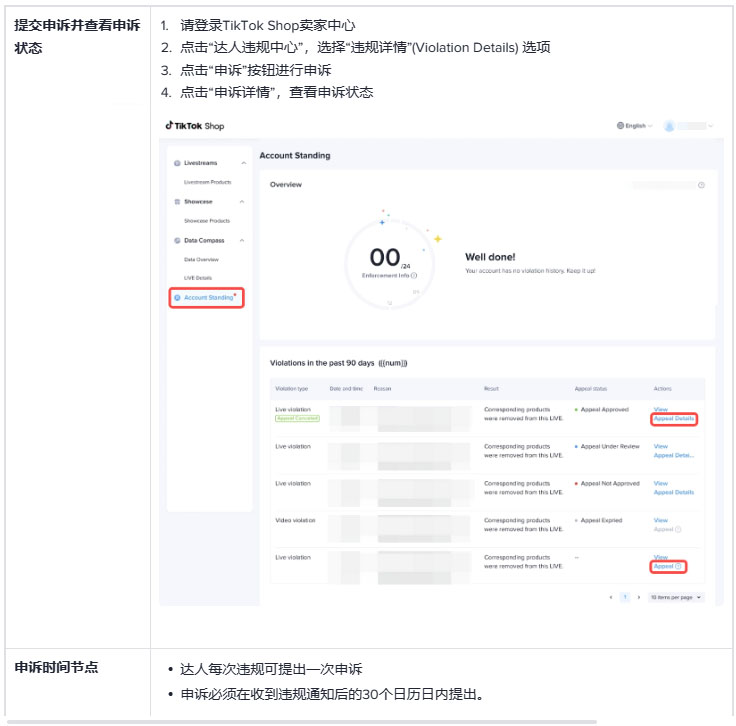
Task: Click Appeal link in the last violation row
Action: pyautogui.click(x=665, y=567)
